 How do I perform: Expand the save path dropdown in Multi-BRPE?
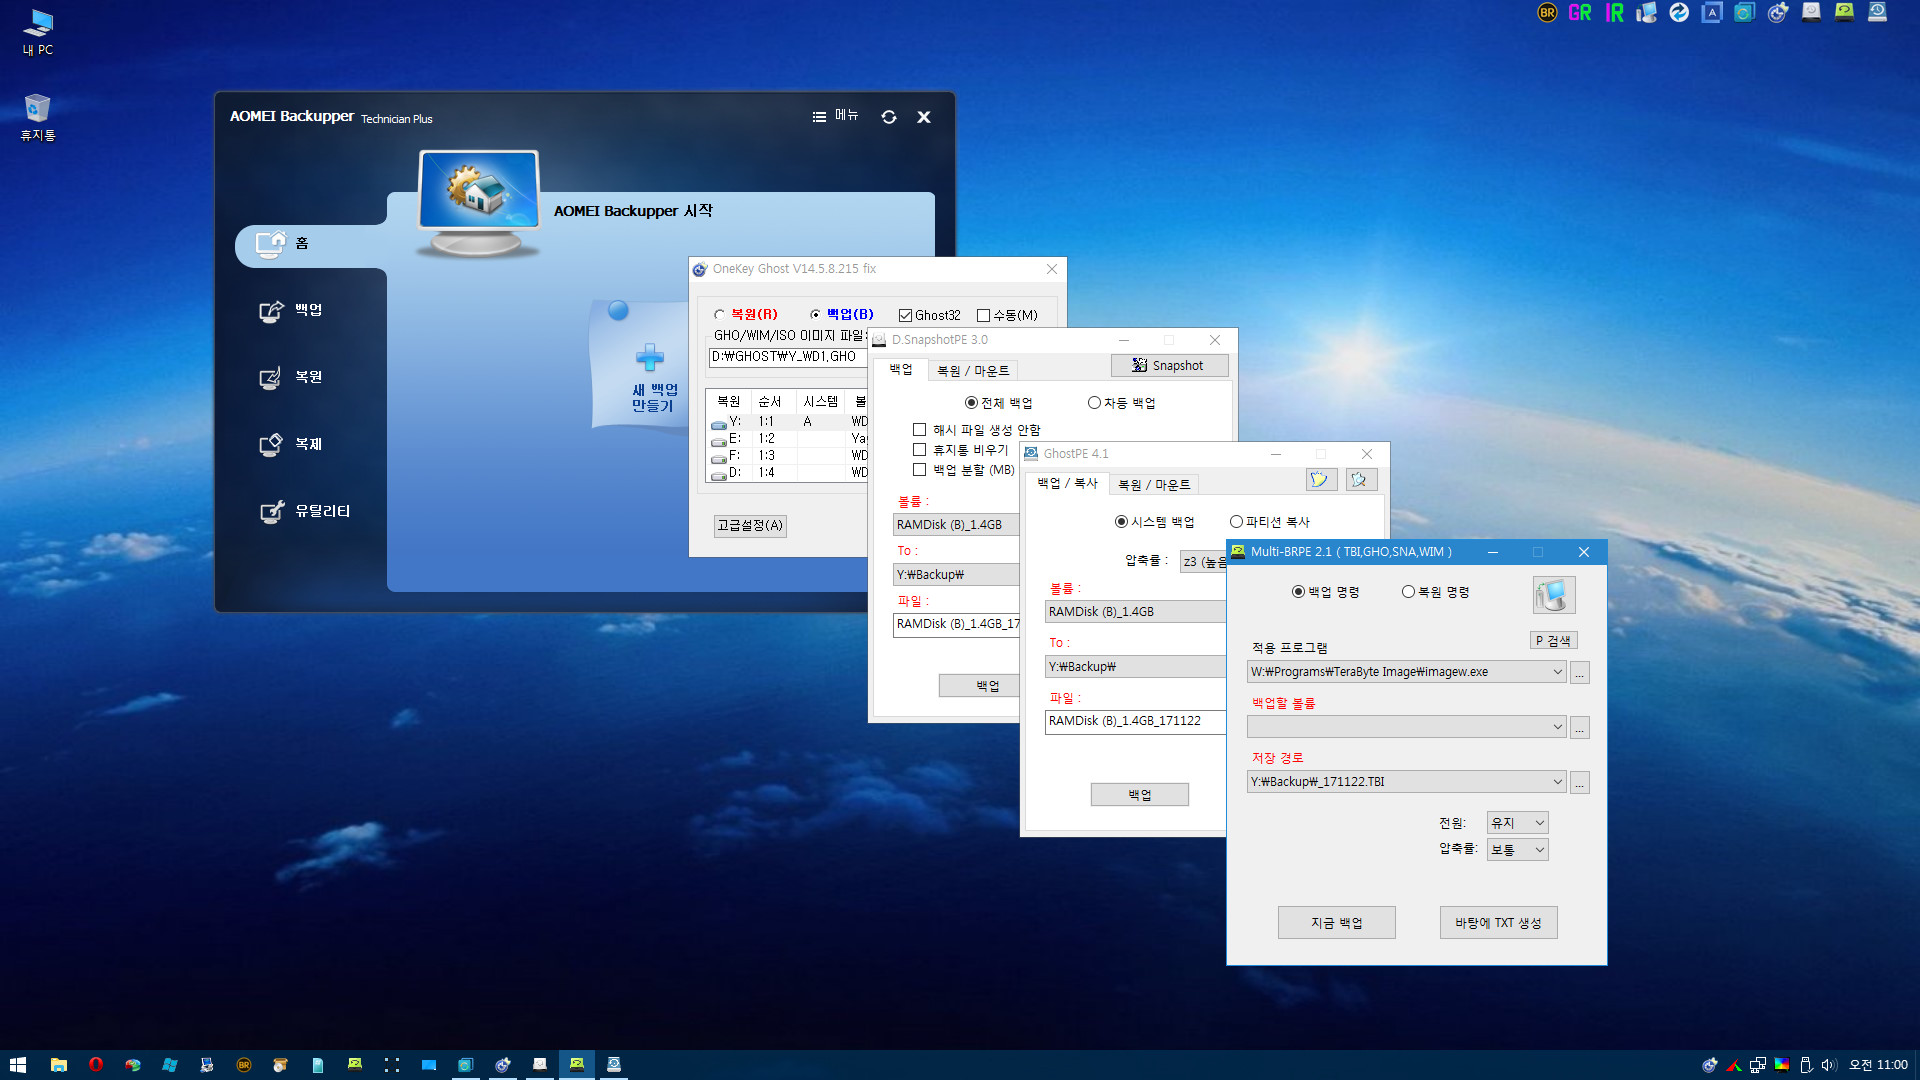(1557, 782)
